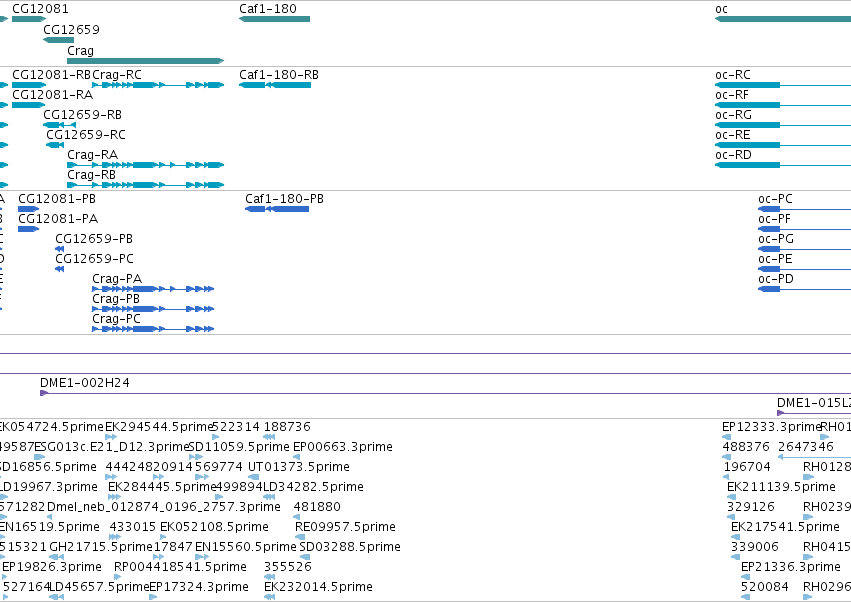Select the Crag-RA transcript
Image resolution: width=851 pixels, height=602 pixels.
pos(145,165)
